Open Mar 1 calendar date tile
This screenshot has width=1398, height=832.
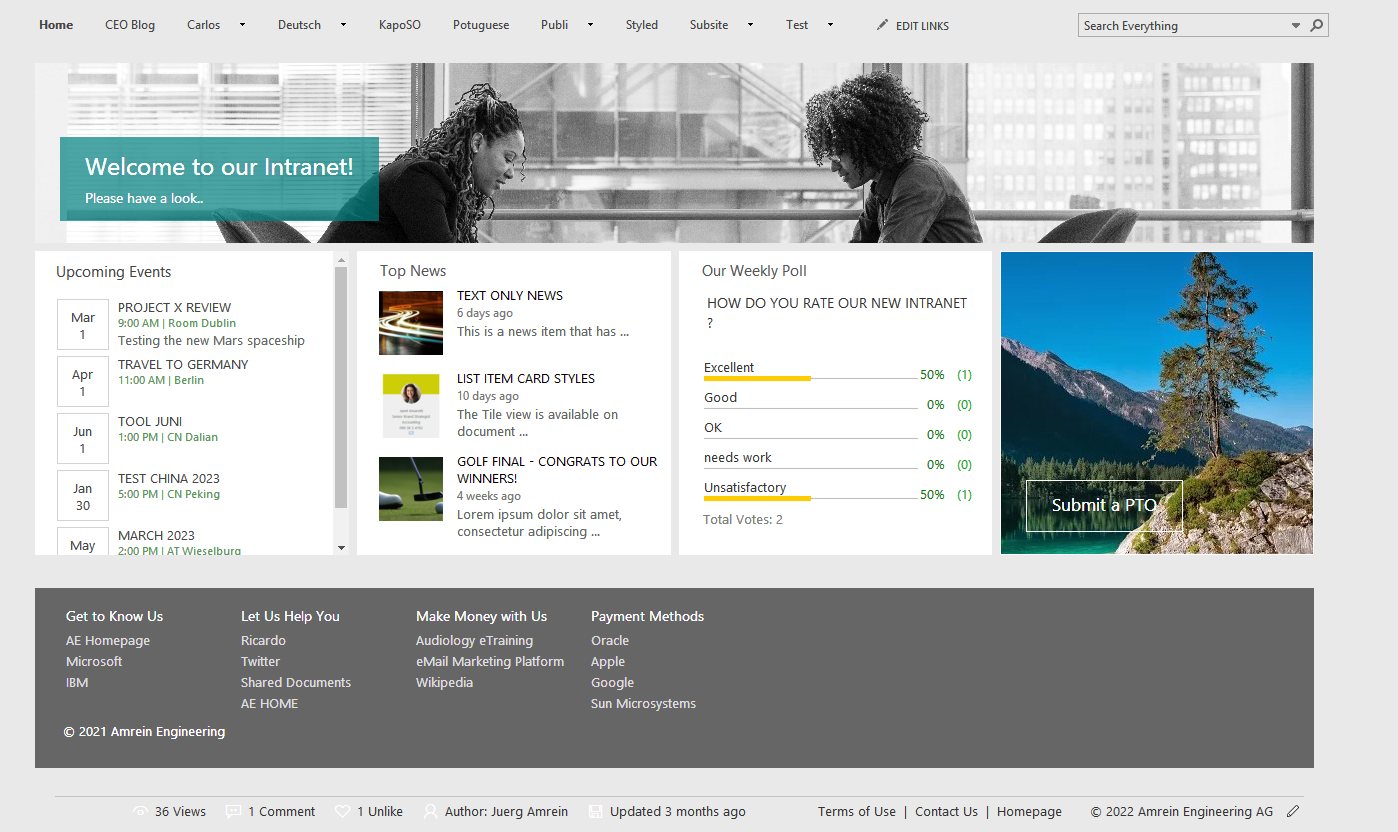[x=83, y=325]
